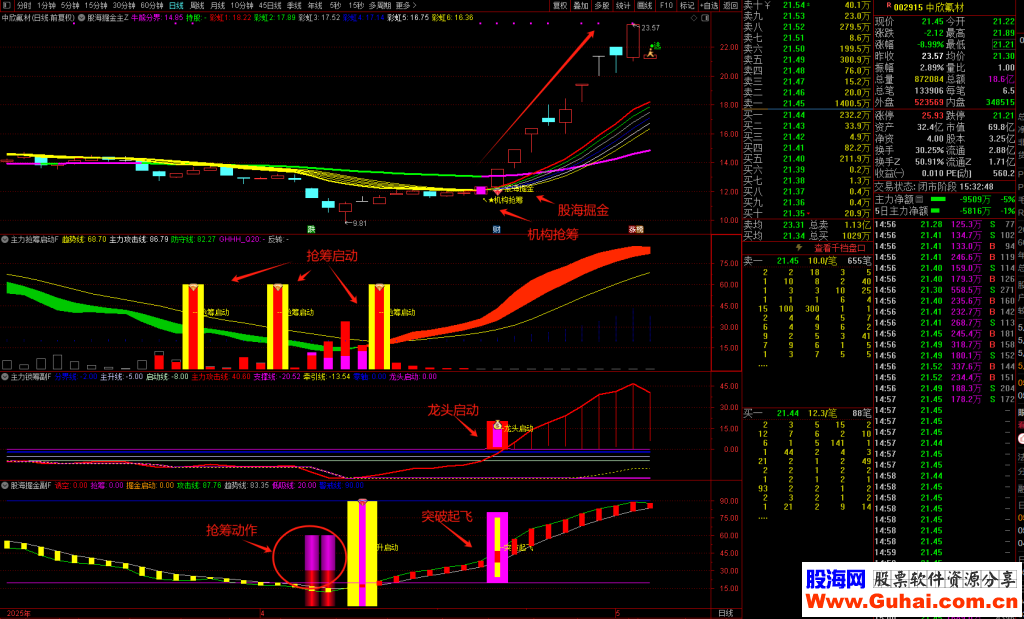Click 总买 1029万 value
The width and height of the screenshot is (1024, 619).
(x=856, y=236)
